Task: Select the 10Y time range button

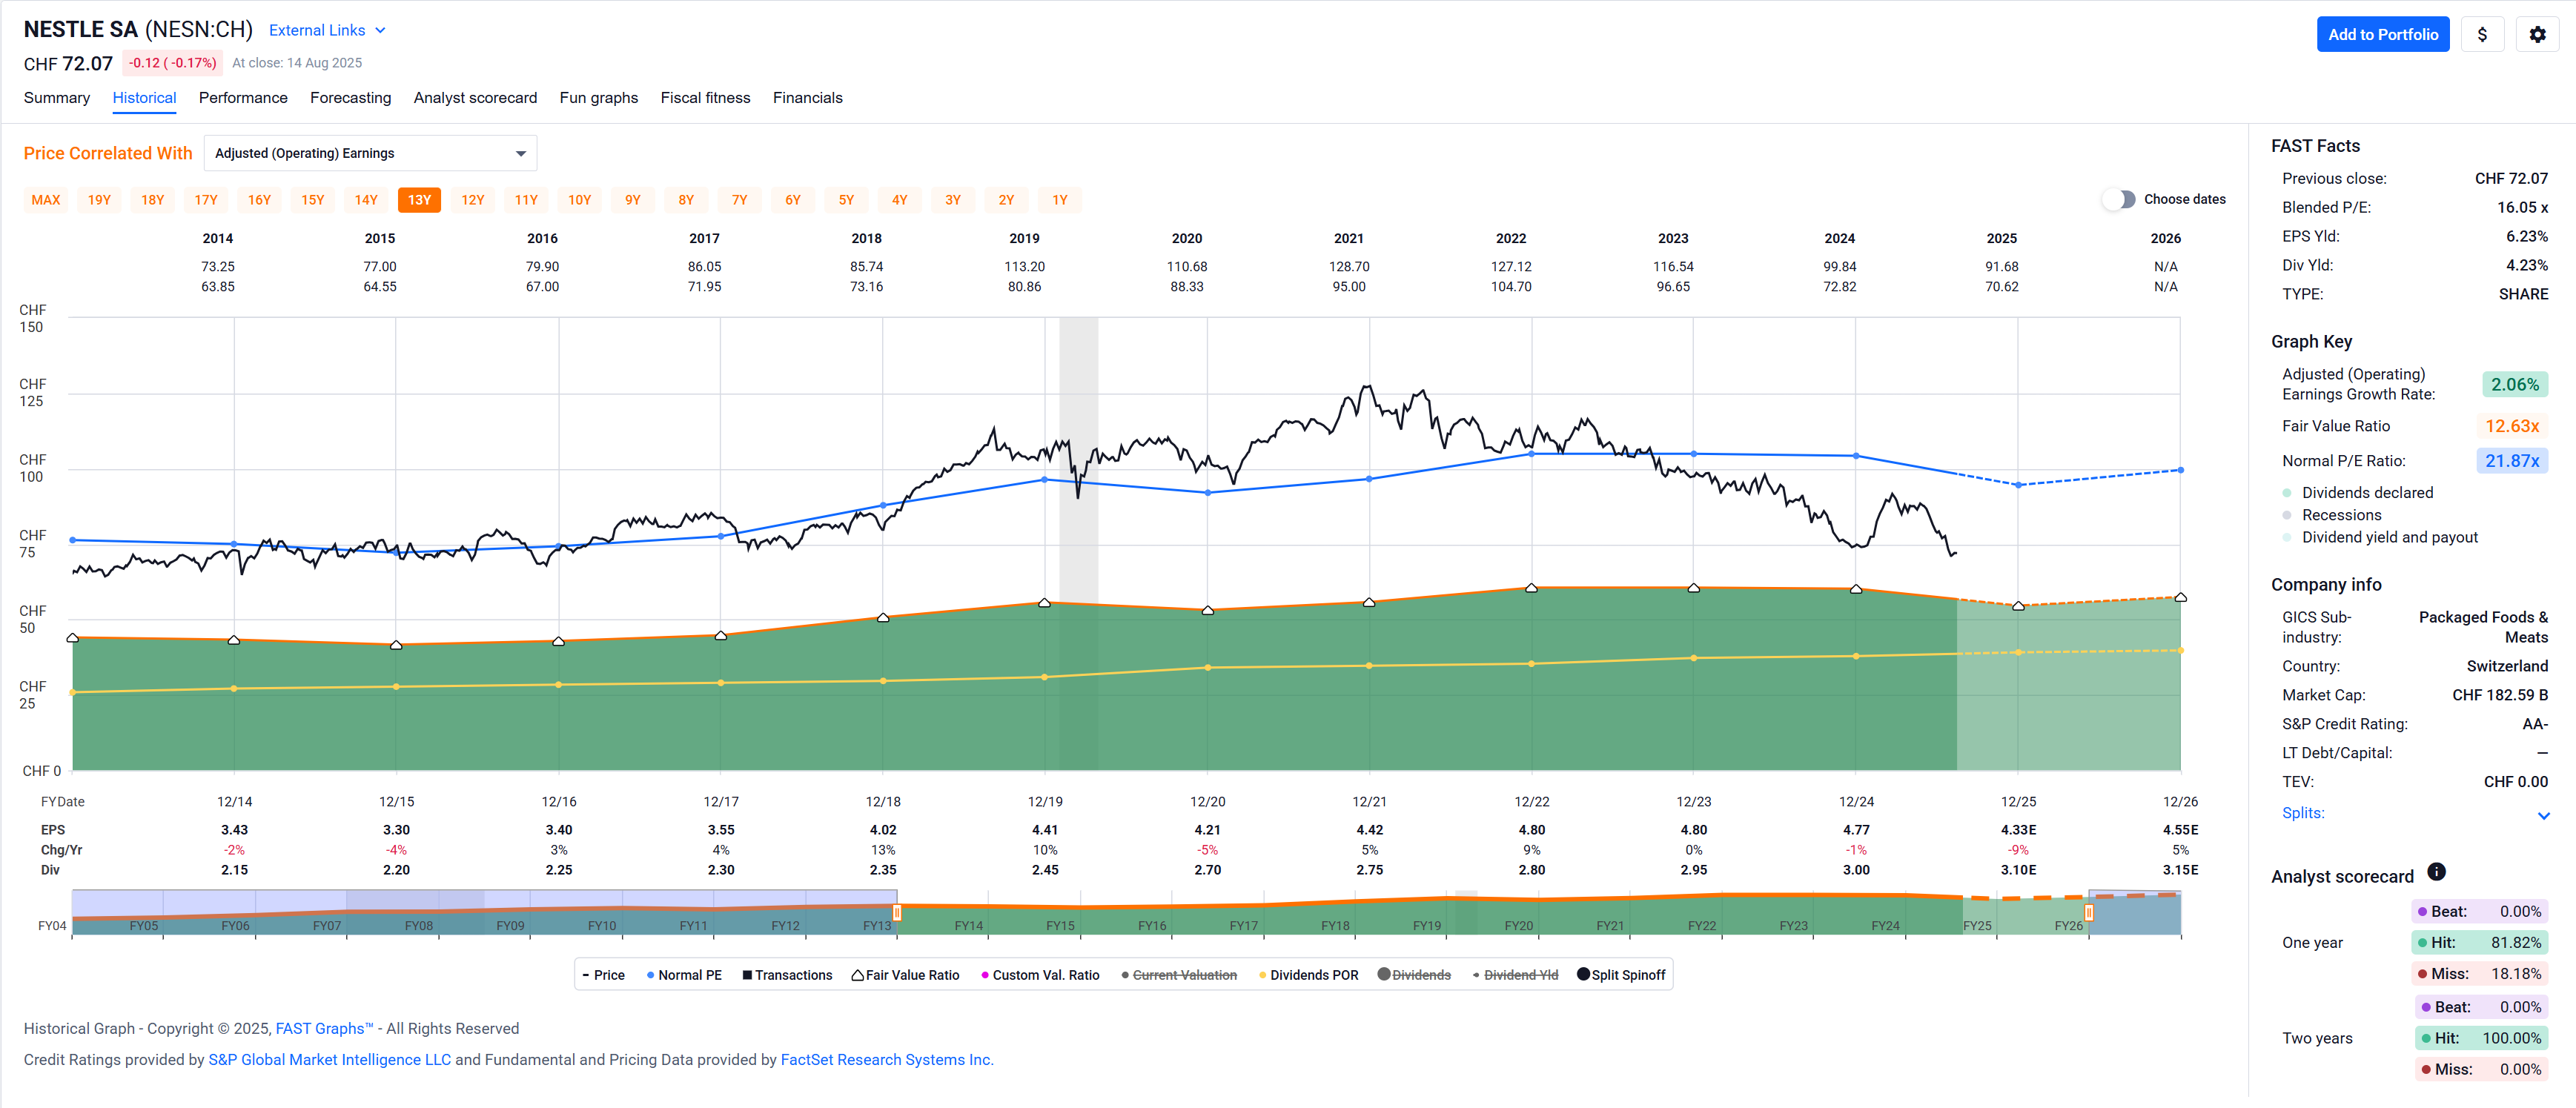Action: point(579,200)
